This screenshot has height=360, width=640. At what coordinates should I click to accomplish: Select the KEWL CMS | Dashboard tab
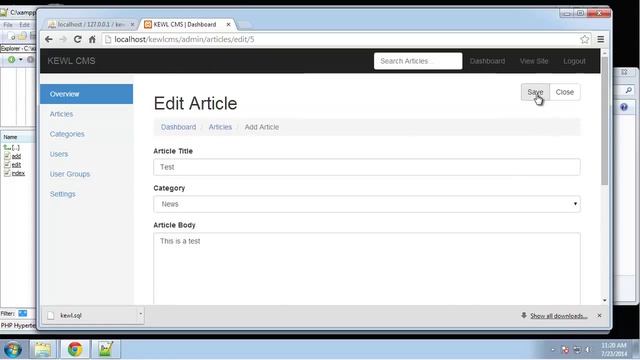[x=185, y=24]
